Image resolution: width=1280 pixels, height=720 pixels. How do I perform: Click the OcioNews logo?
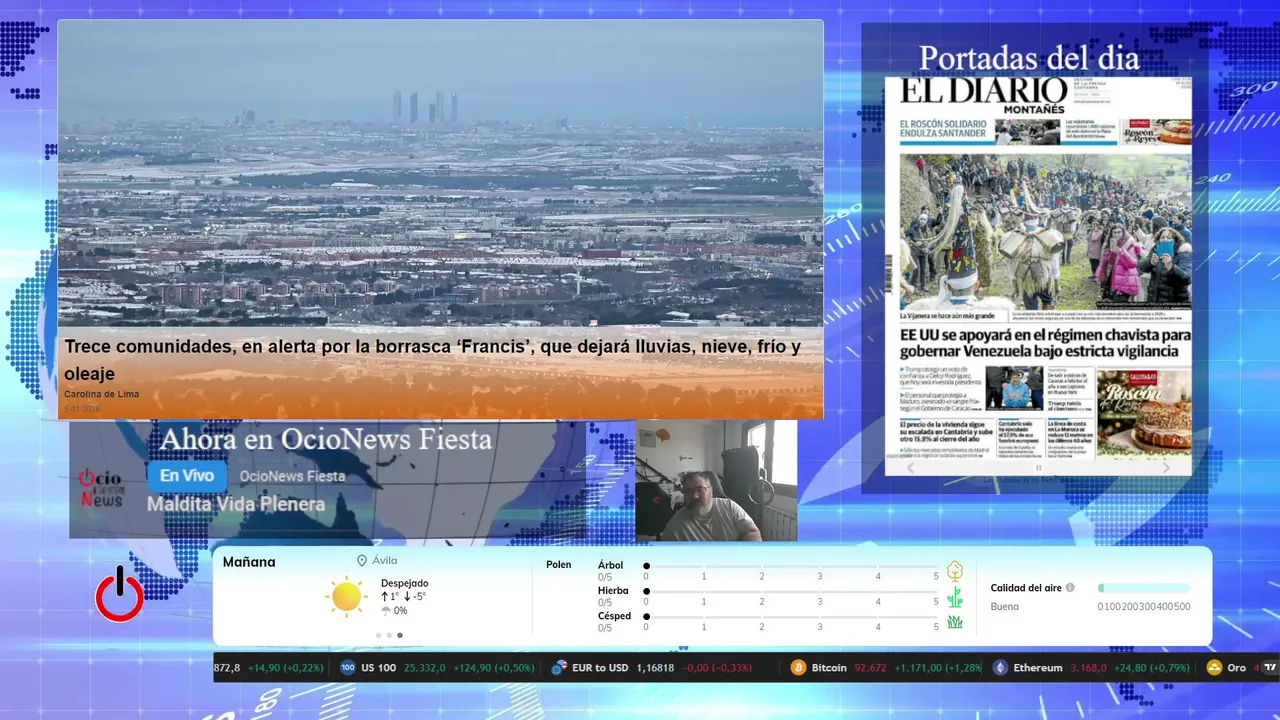100,487
